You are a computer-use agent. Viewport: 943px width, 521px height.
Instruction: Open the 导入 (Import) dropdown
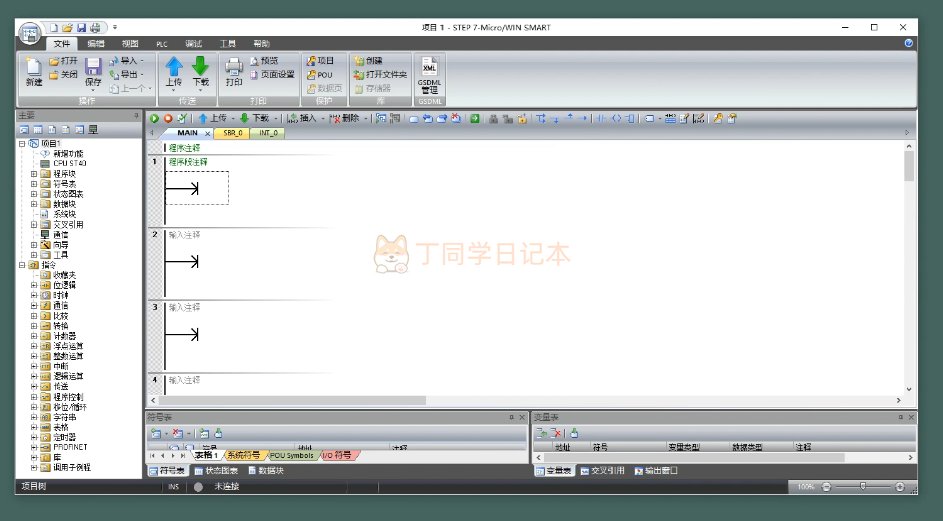[x=129, y=60]
